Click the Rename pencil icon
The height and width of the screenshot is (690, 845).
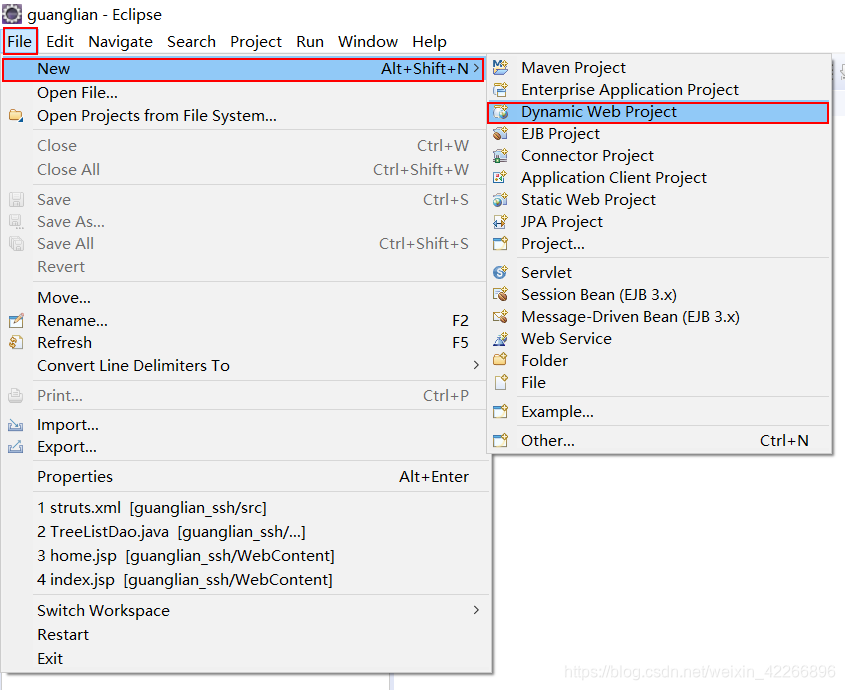[16, 321]
